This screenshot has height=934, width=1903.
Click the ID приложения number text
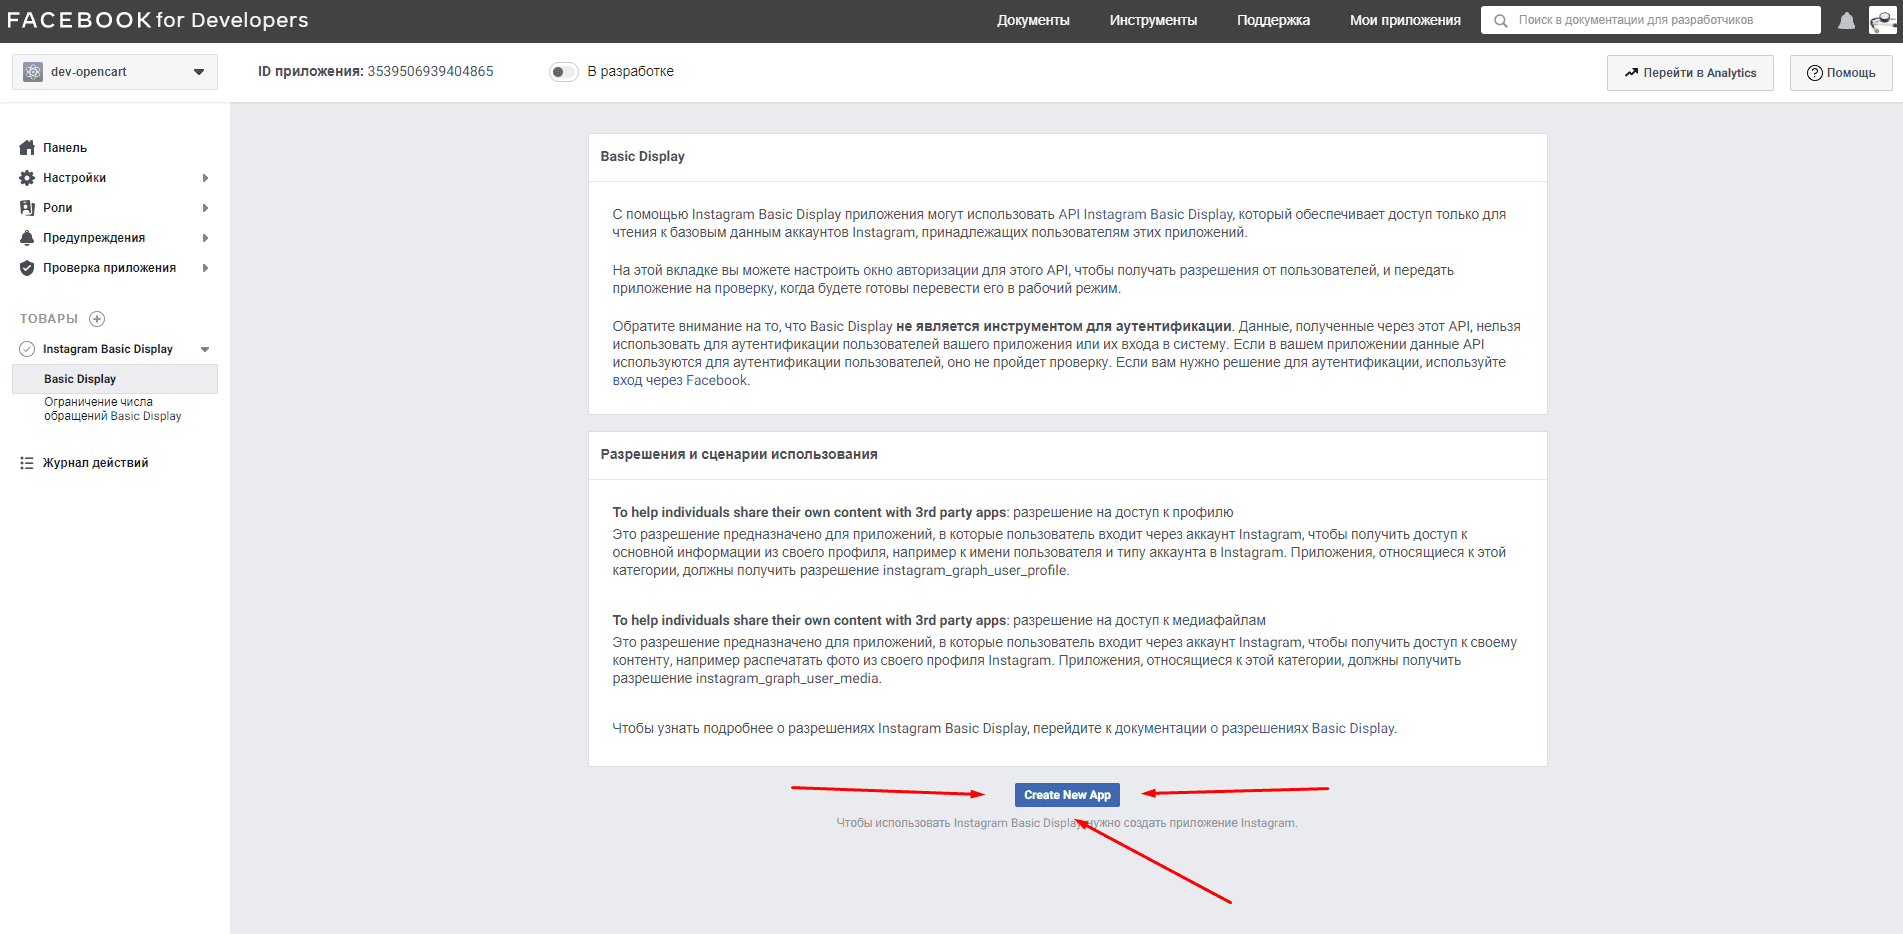click(x=430, y=71)
